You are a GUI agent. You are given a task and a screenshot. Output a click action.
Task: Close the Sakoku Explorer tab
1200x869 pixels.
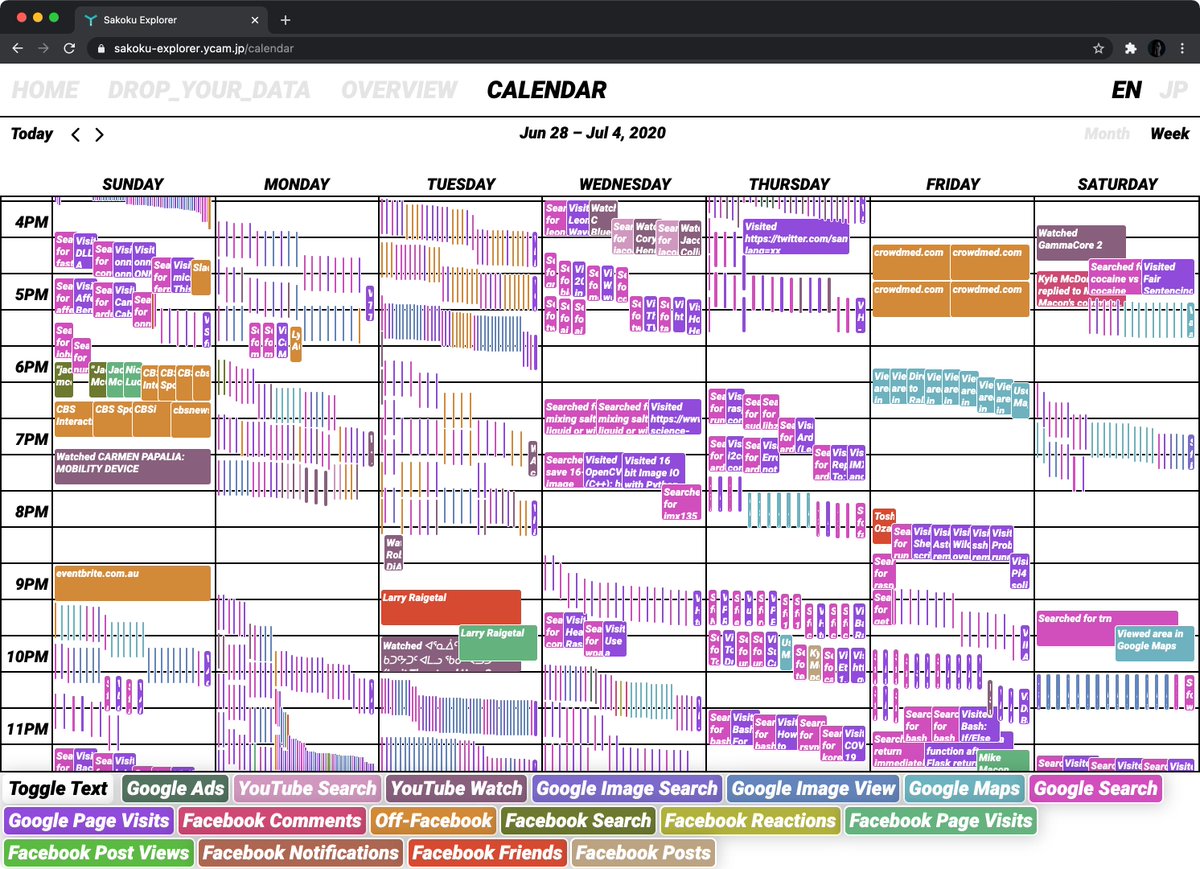tap(256, 20)
